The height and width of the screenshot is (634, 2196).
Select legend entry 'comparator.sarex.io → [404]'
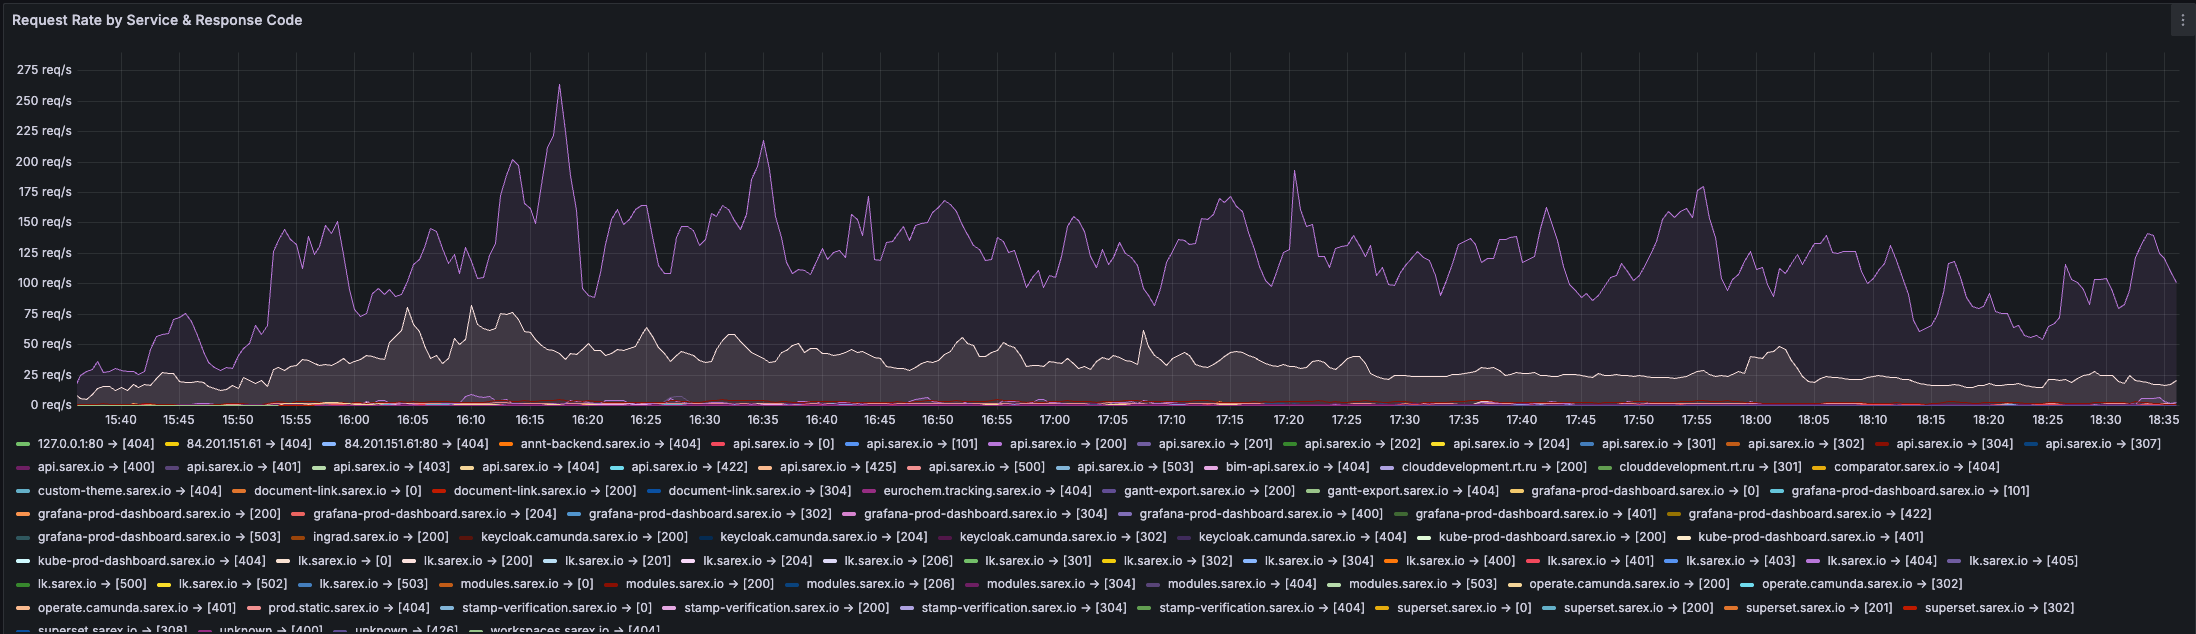point(1917,467)
